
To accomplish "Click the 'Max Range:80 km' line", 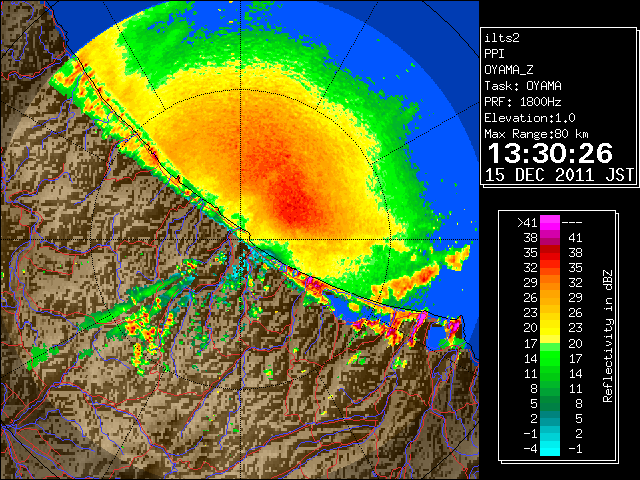I will pyautogui.click(x=536, y=134).
